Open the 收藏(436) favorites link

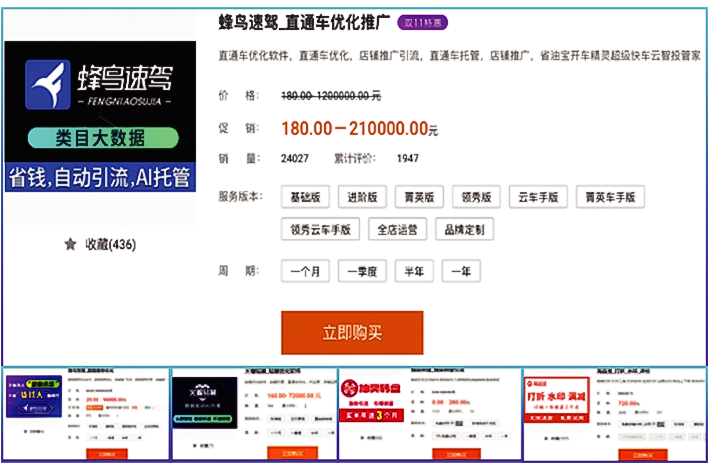tap(110, 244)
